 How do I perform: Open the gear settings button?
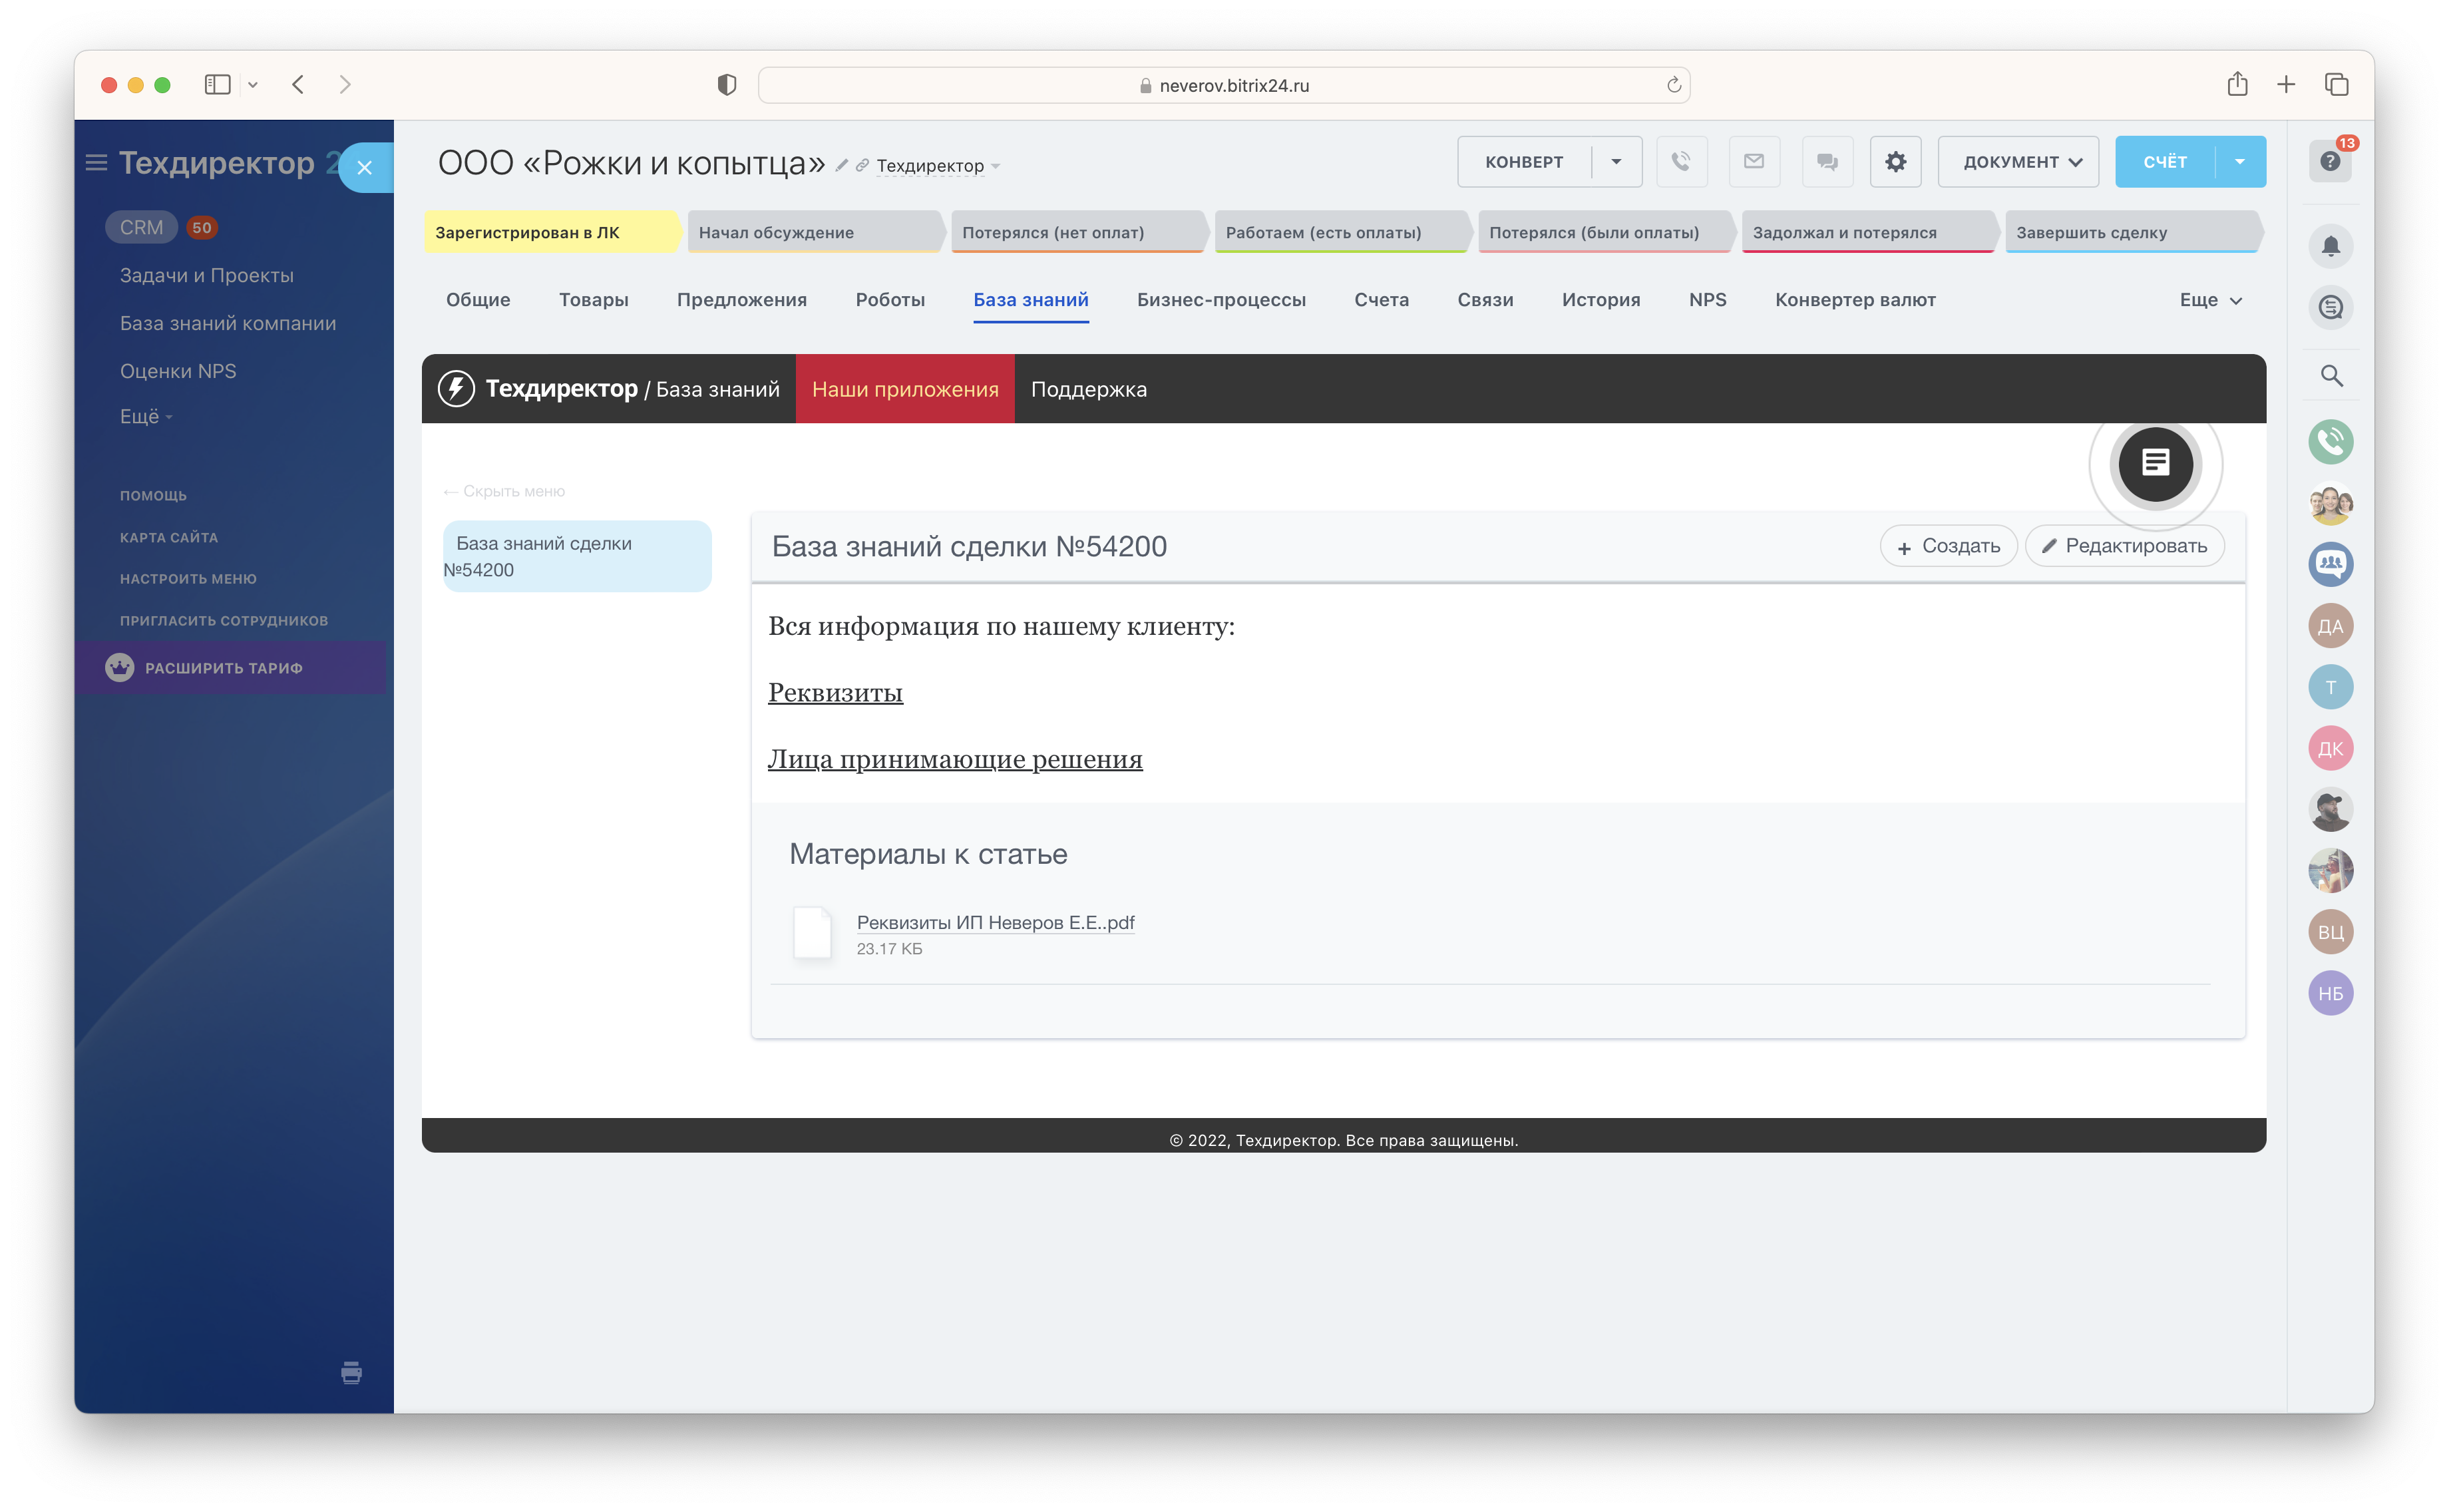(1895, 162)
